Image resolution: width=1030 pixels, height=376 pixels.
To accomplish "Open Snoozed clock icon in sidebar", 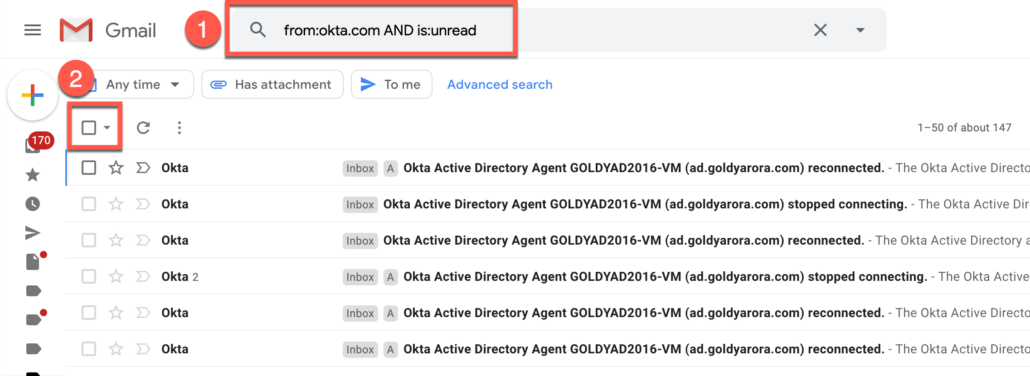I will point(32,204).
